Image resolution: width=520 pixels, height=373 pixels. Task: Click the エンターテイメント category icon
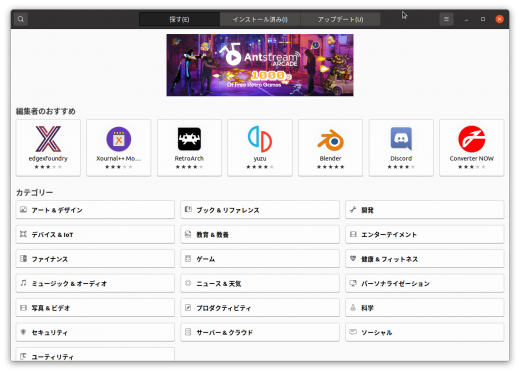[353, 234]
